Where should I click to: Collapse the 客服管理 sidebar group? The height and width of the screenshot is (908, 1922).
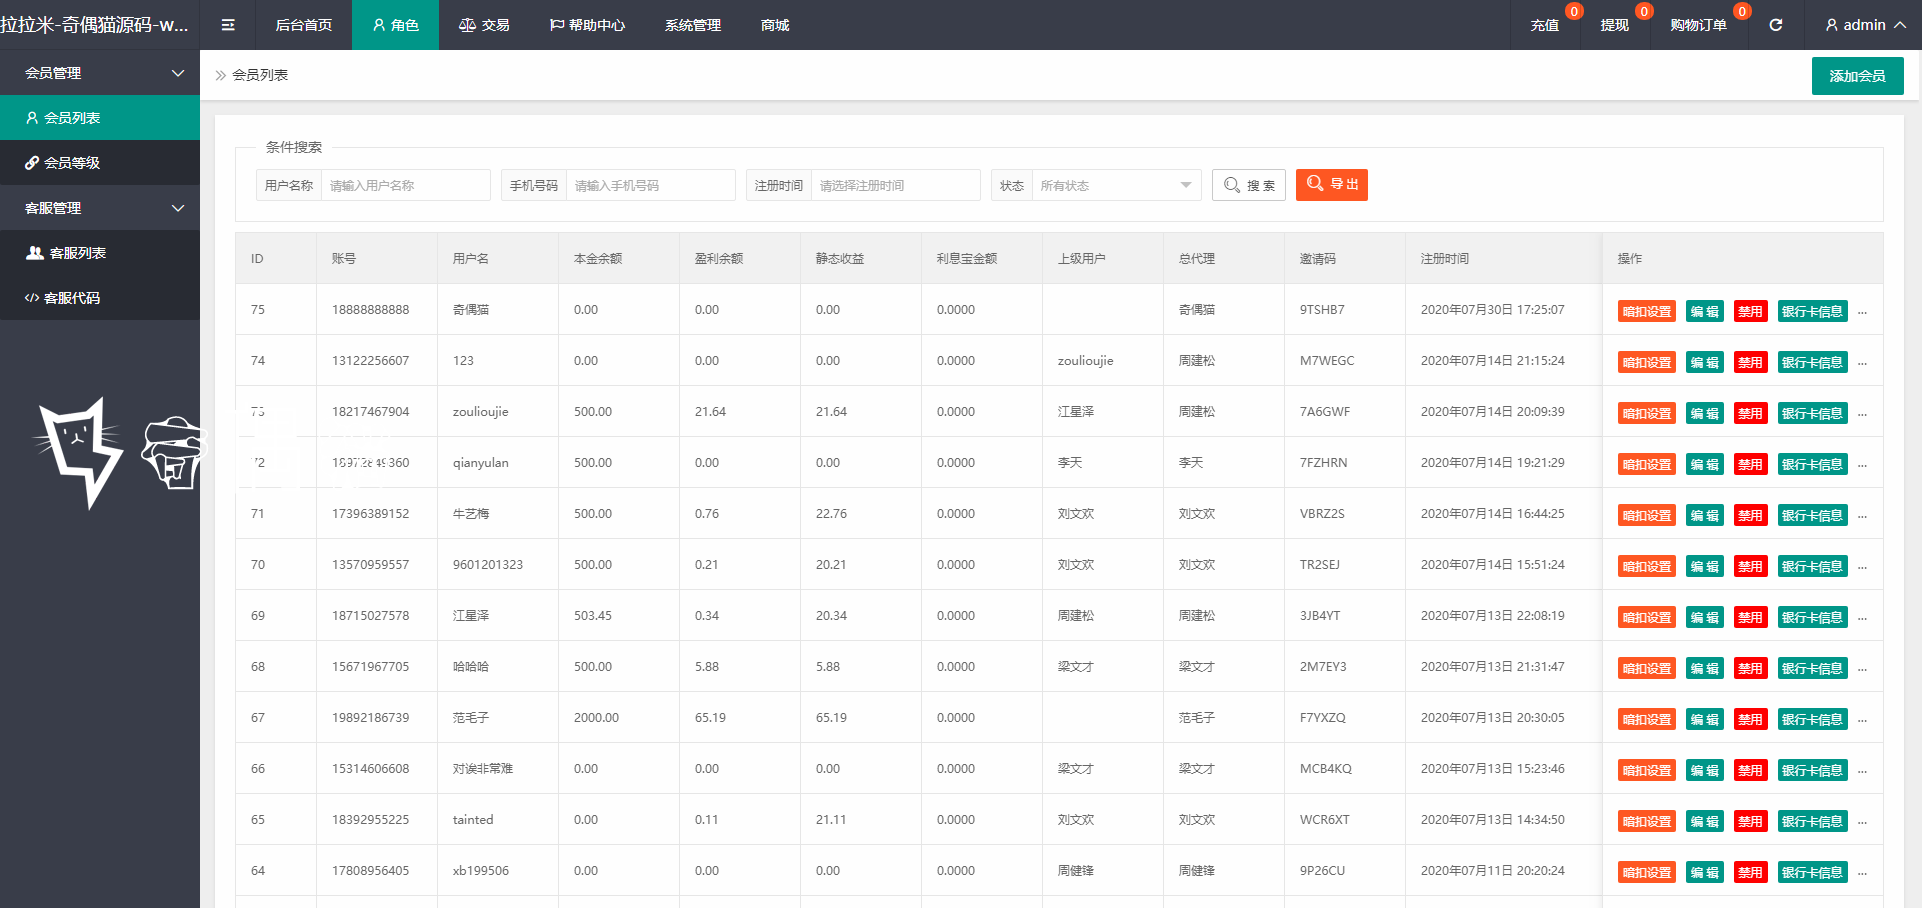(100, 208)
